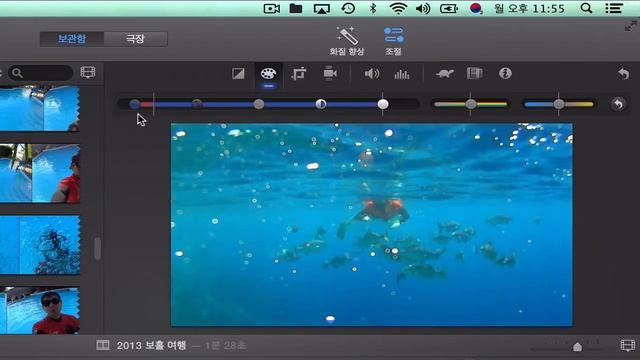Open the speed turtle tool

click(x=444, y=74)
